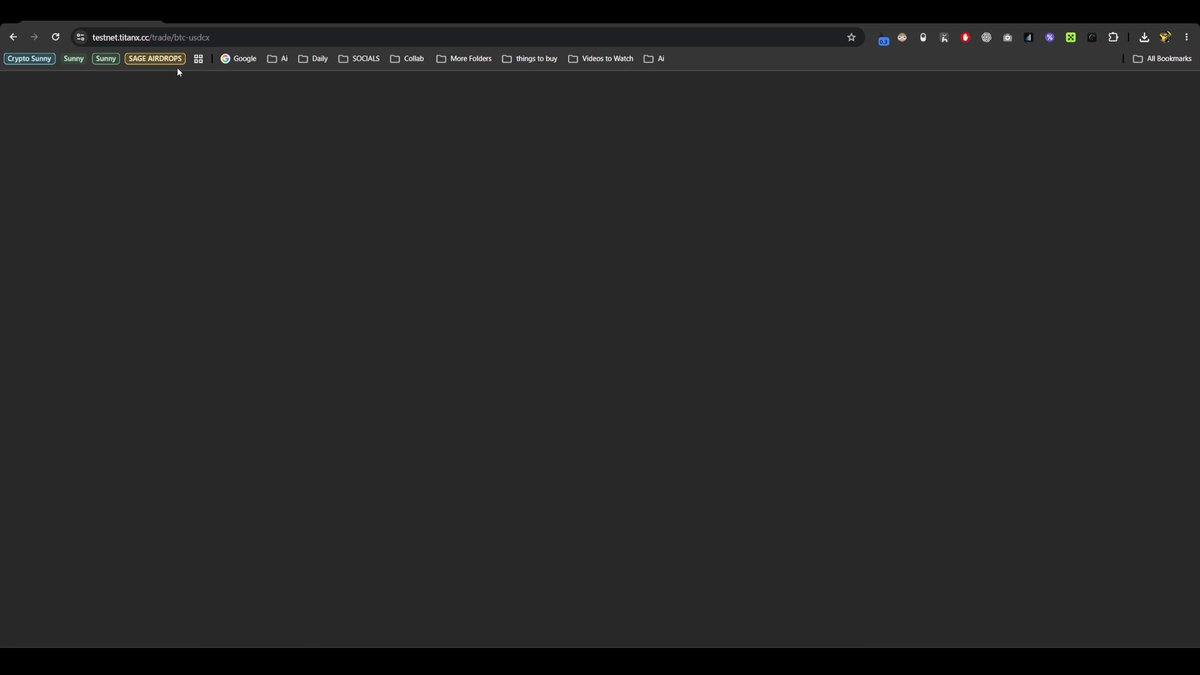Open the Extensions puzzle-piece menu
The image size is (1200, 675).
click(1113, 37)
